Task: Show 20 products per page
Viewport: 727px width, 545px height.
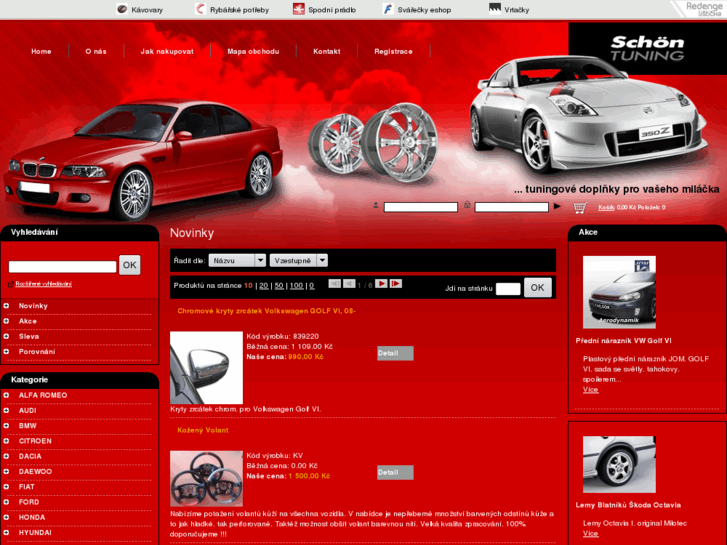Action: 264,286
